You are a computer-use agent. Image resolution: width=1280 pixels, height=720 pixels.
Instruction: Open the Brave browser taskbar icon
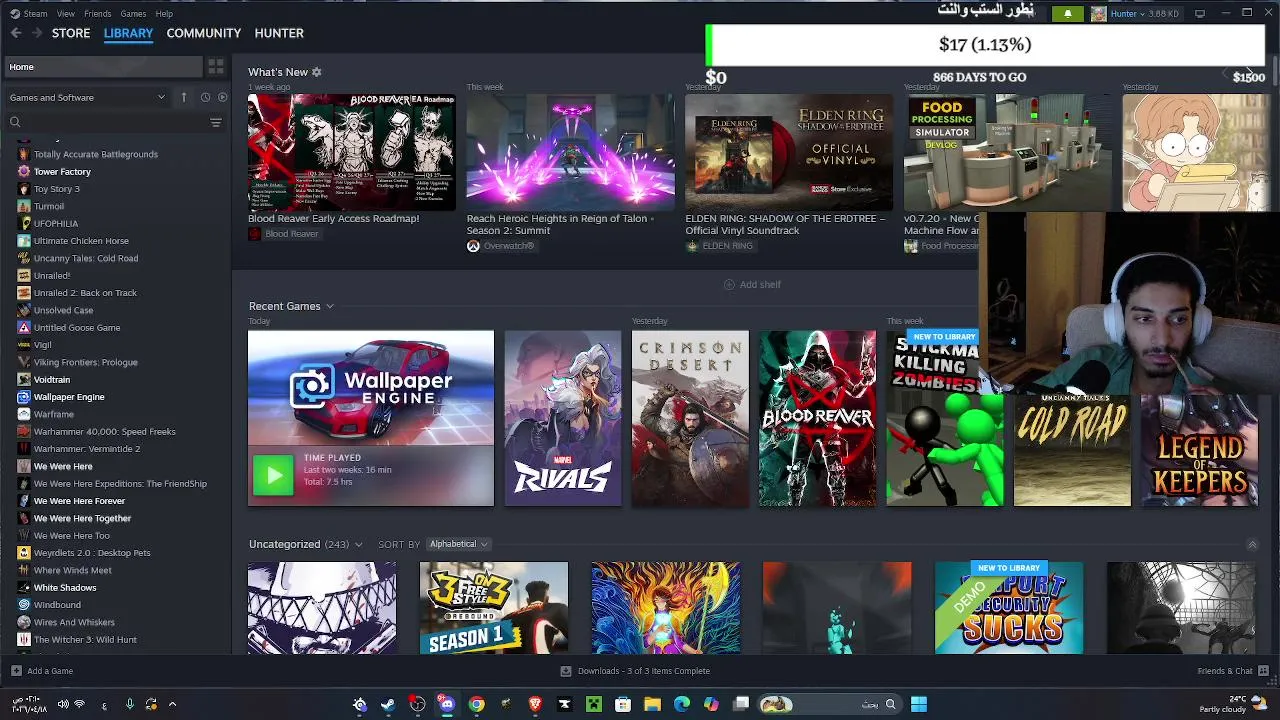(x=535, y=704)
